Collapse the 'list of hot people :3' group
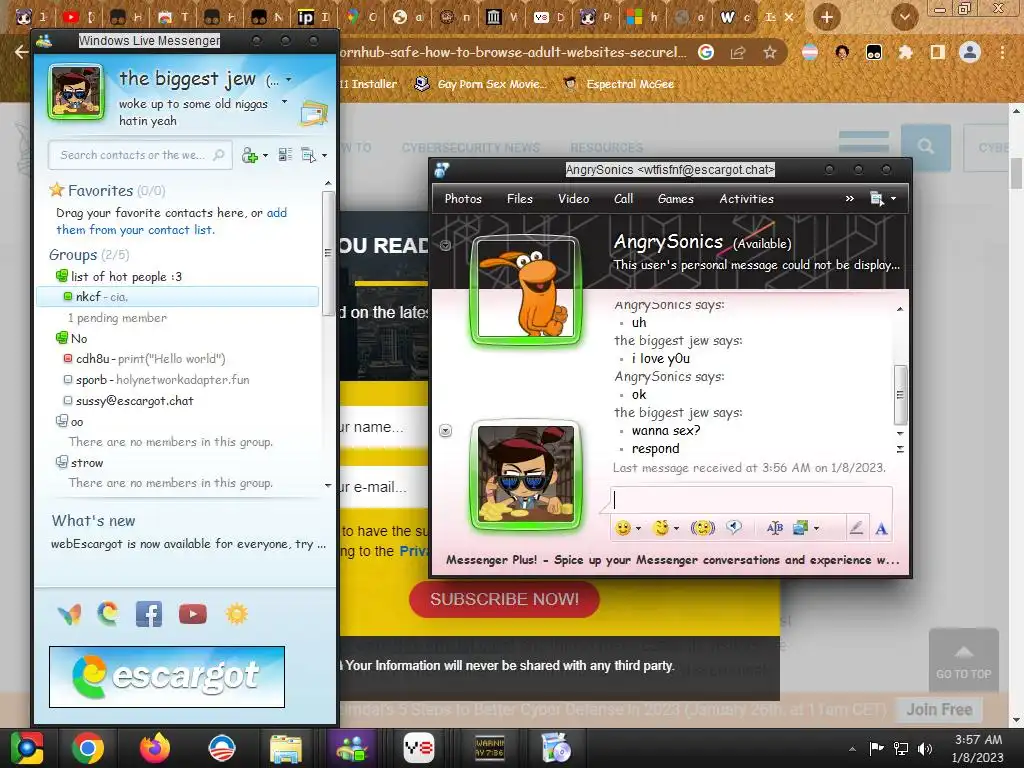The image size is (1024, 768). pyautogui.click(x=61, y=276)
